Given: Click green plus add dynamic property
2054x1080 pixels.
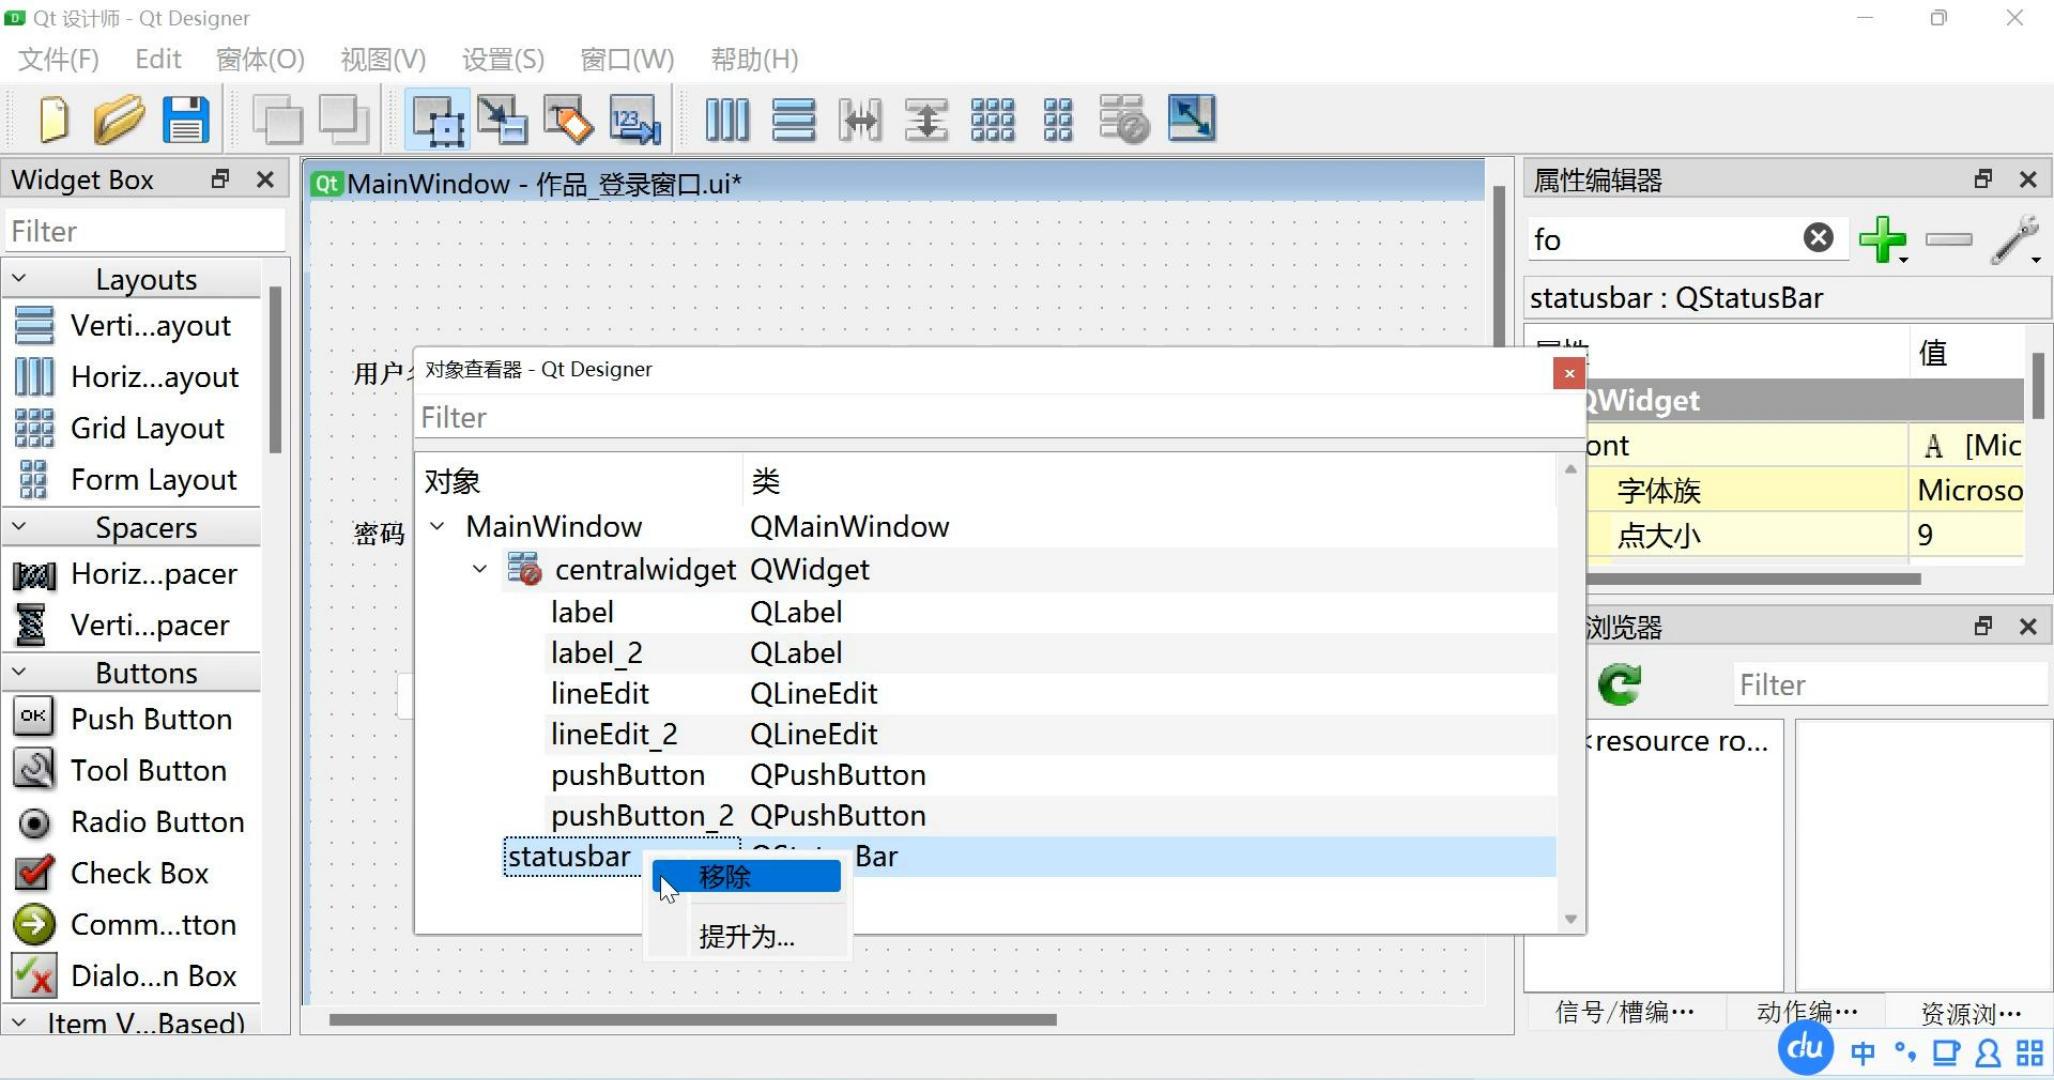Looking at the screenshot, I should click(x=1881, y=239).
